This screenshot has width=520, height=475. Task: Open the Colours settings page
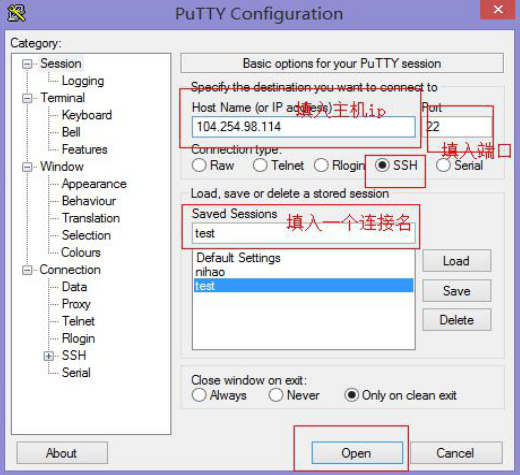(81, 252)
